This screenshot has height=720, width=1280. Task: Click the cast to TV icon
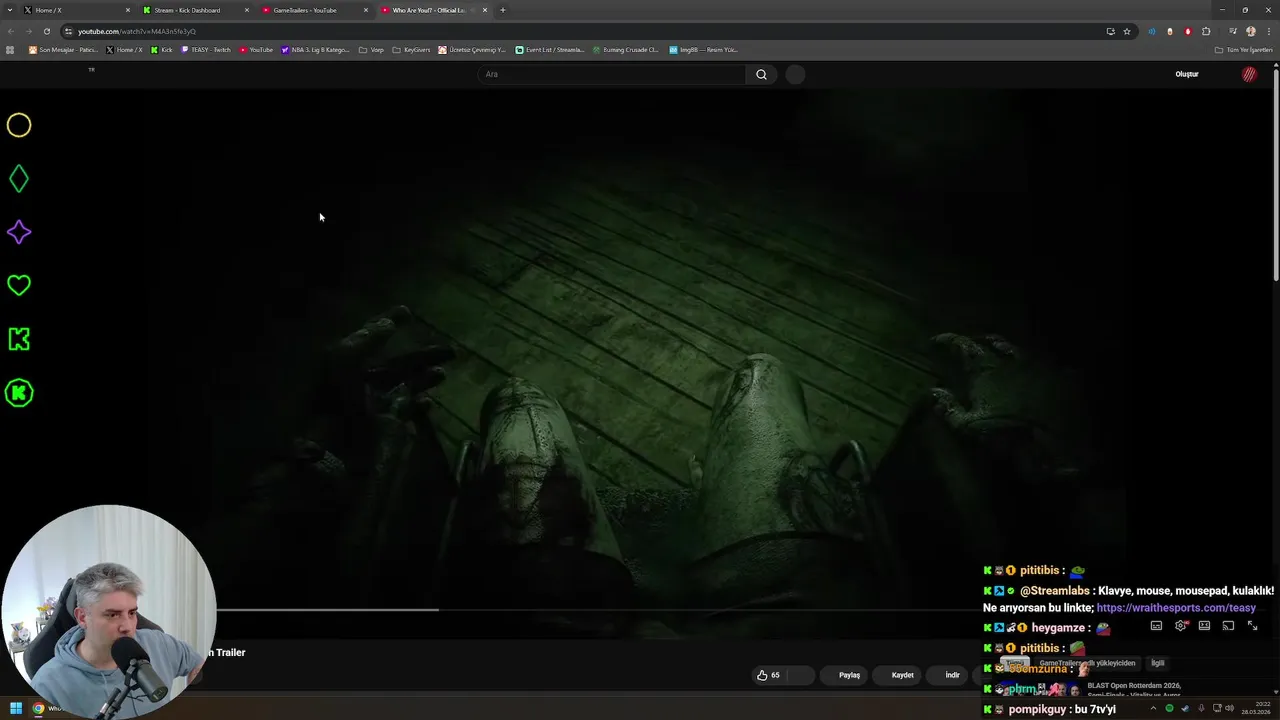point(1228,626)
